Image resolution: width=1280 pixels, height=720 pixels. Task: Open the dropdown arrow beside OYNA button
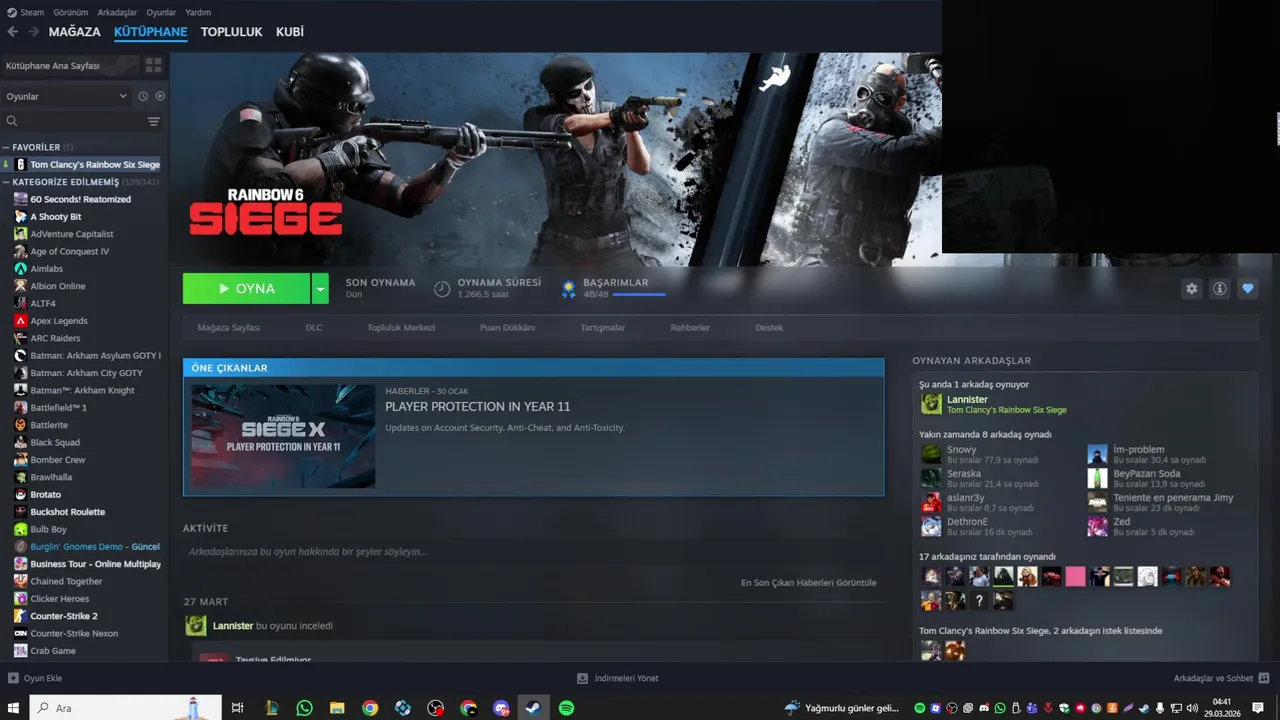[320, 289]
